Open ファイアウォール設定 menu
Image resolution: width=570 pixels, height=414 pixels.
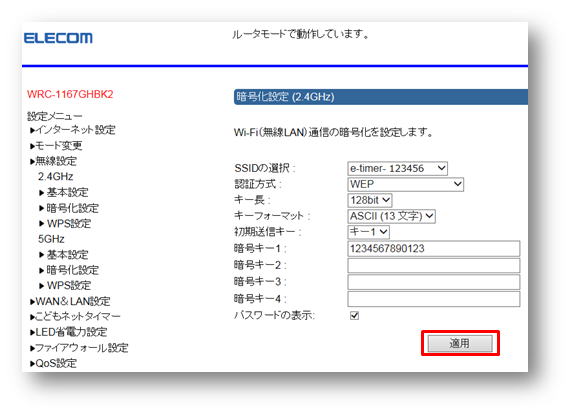(79, 348)
